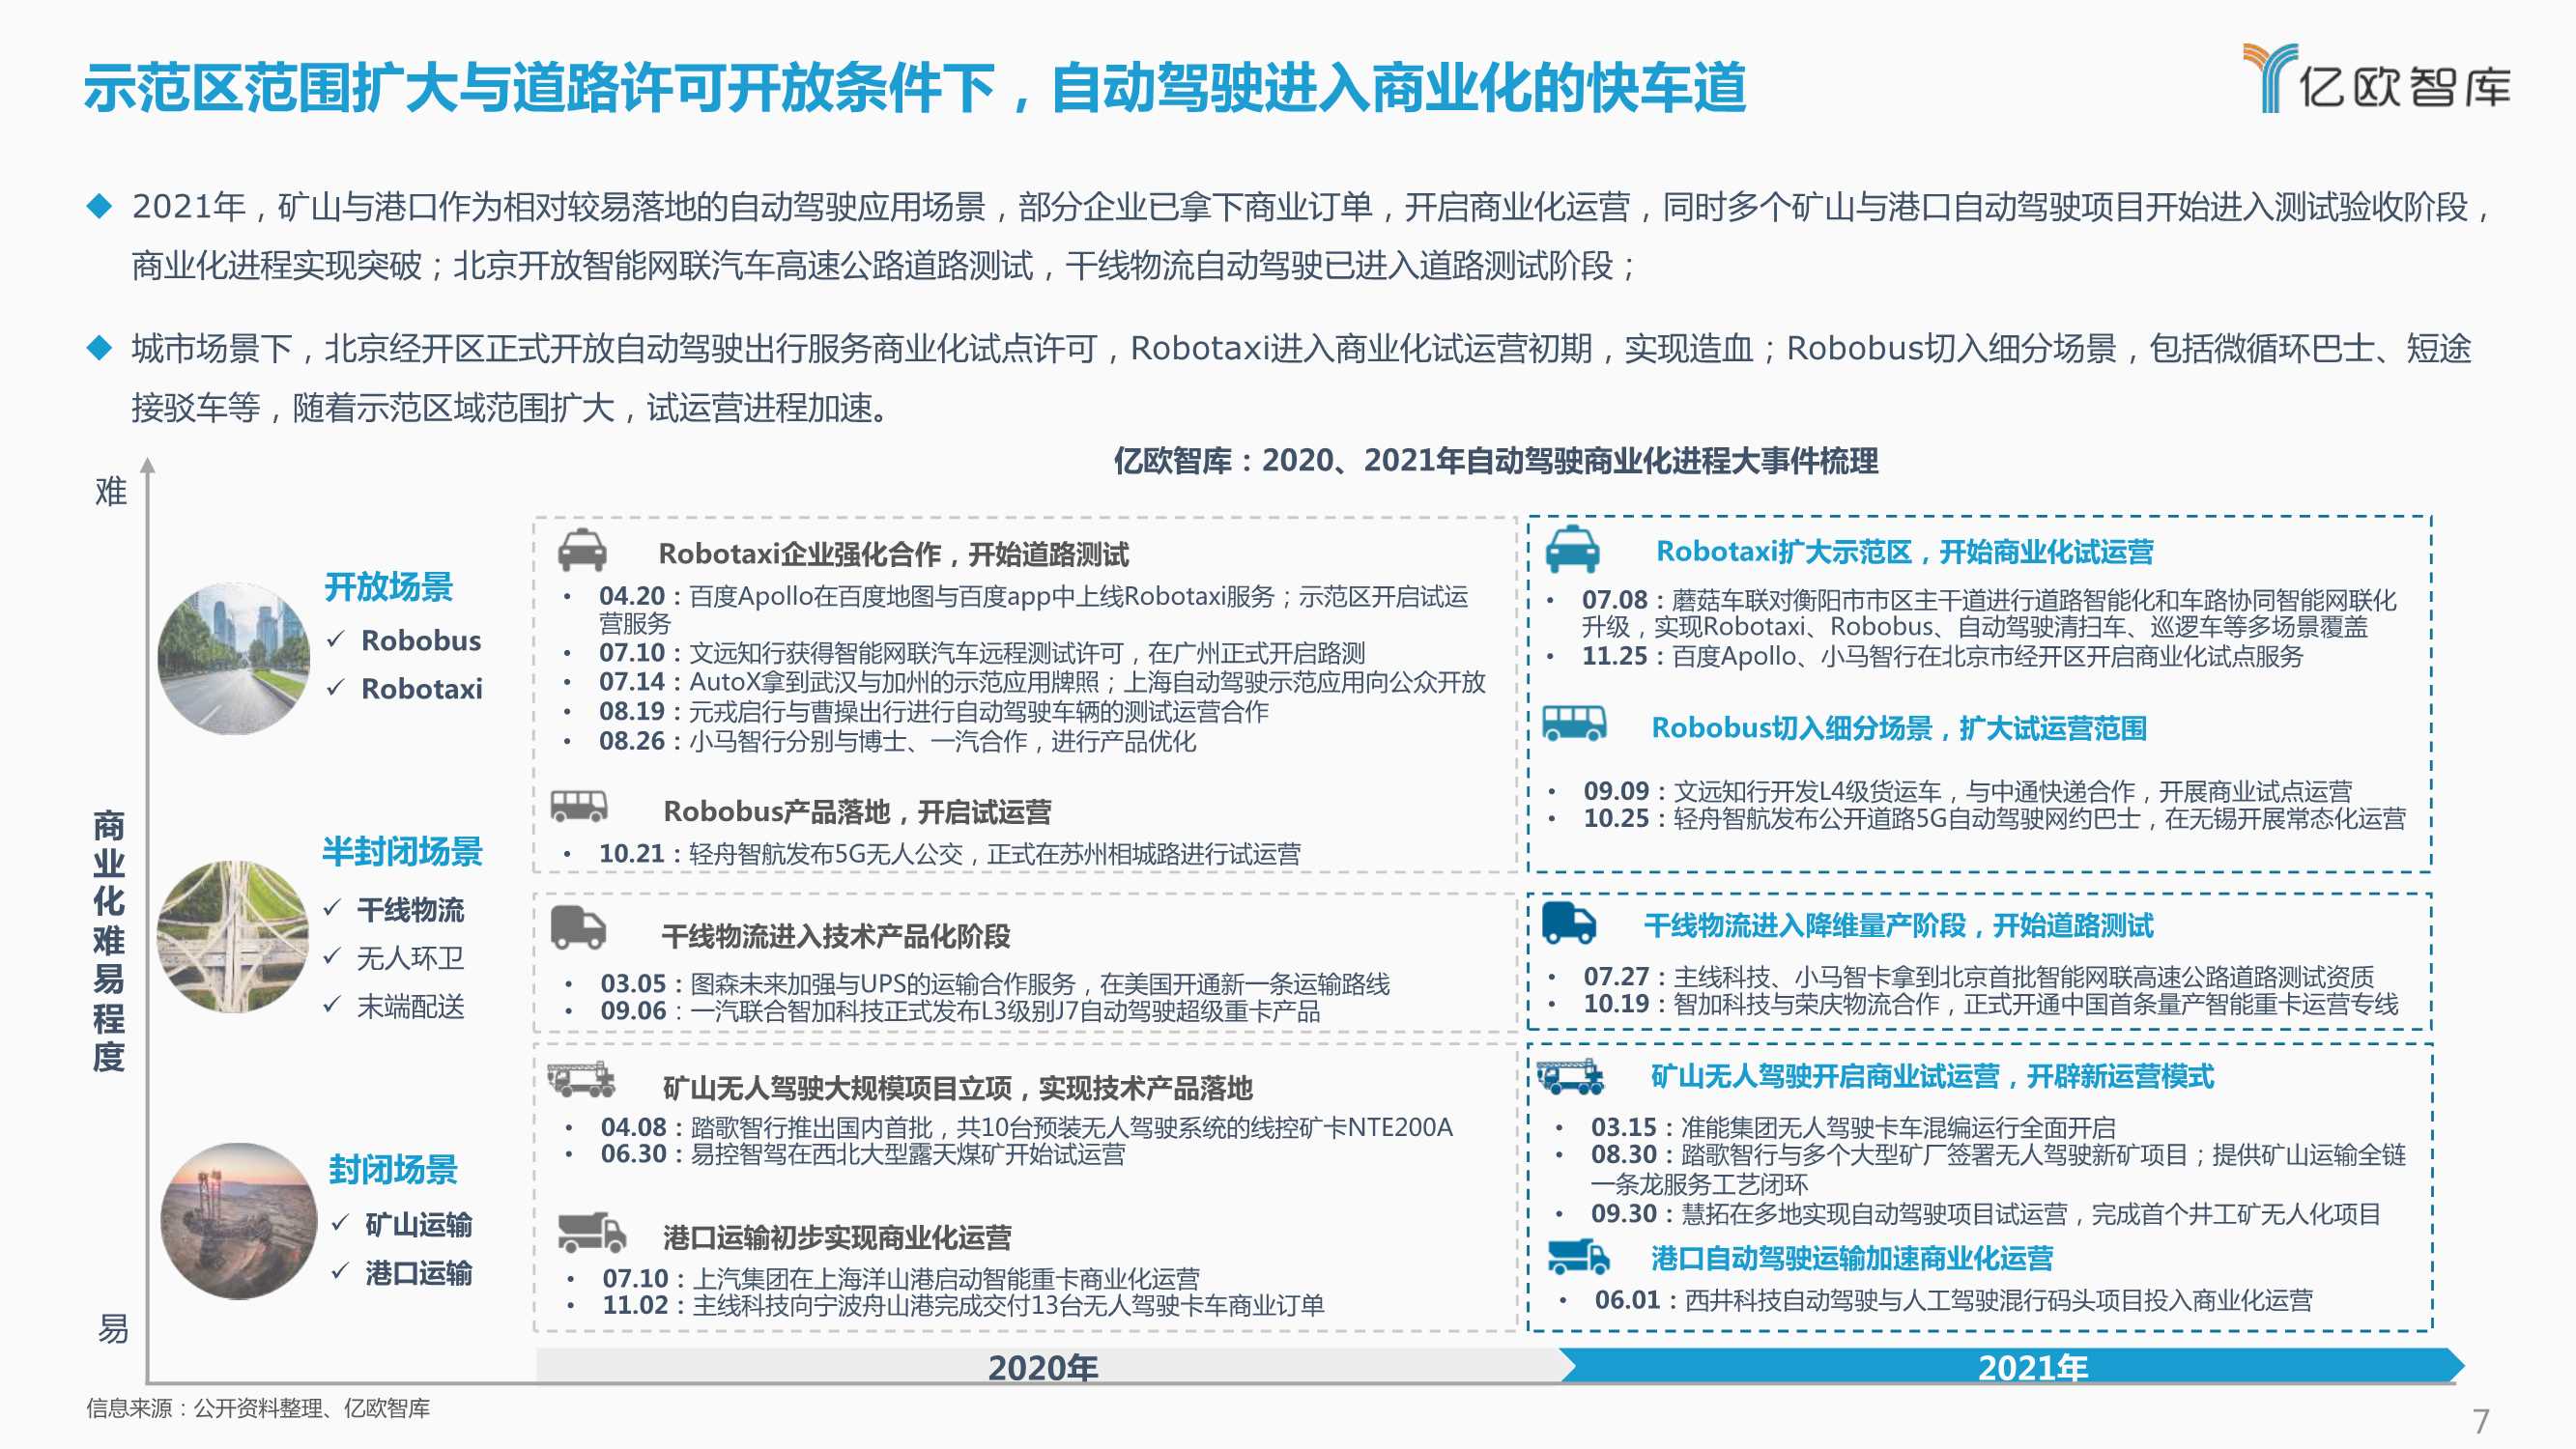Click the mining site circular thumbnail

[239, 1221]
